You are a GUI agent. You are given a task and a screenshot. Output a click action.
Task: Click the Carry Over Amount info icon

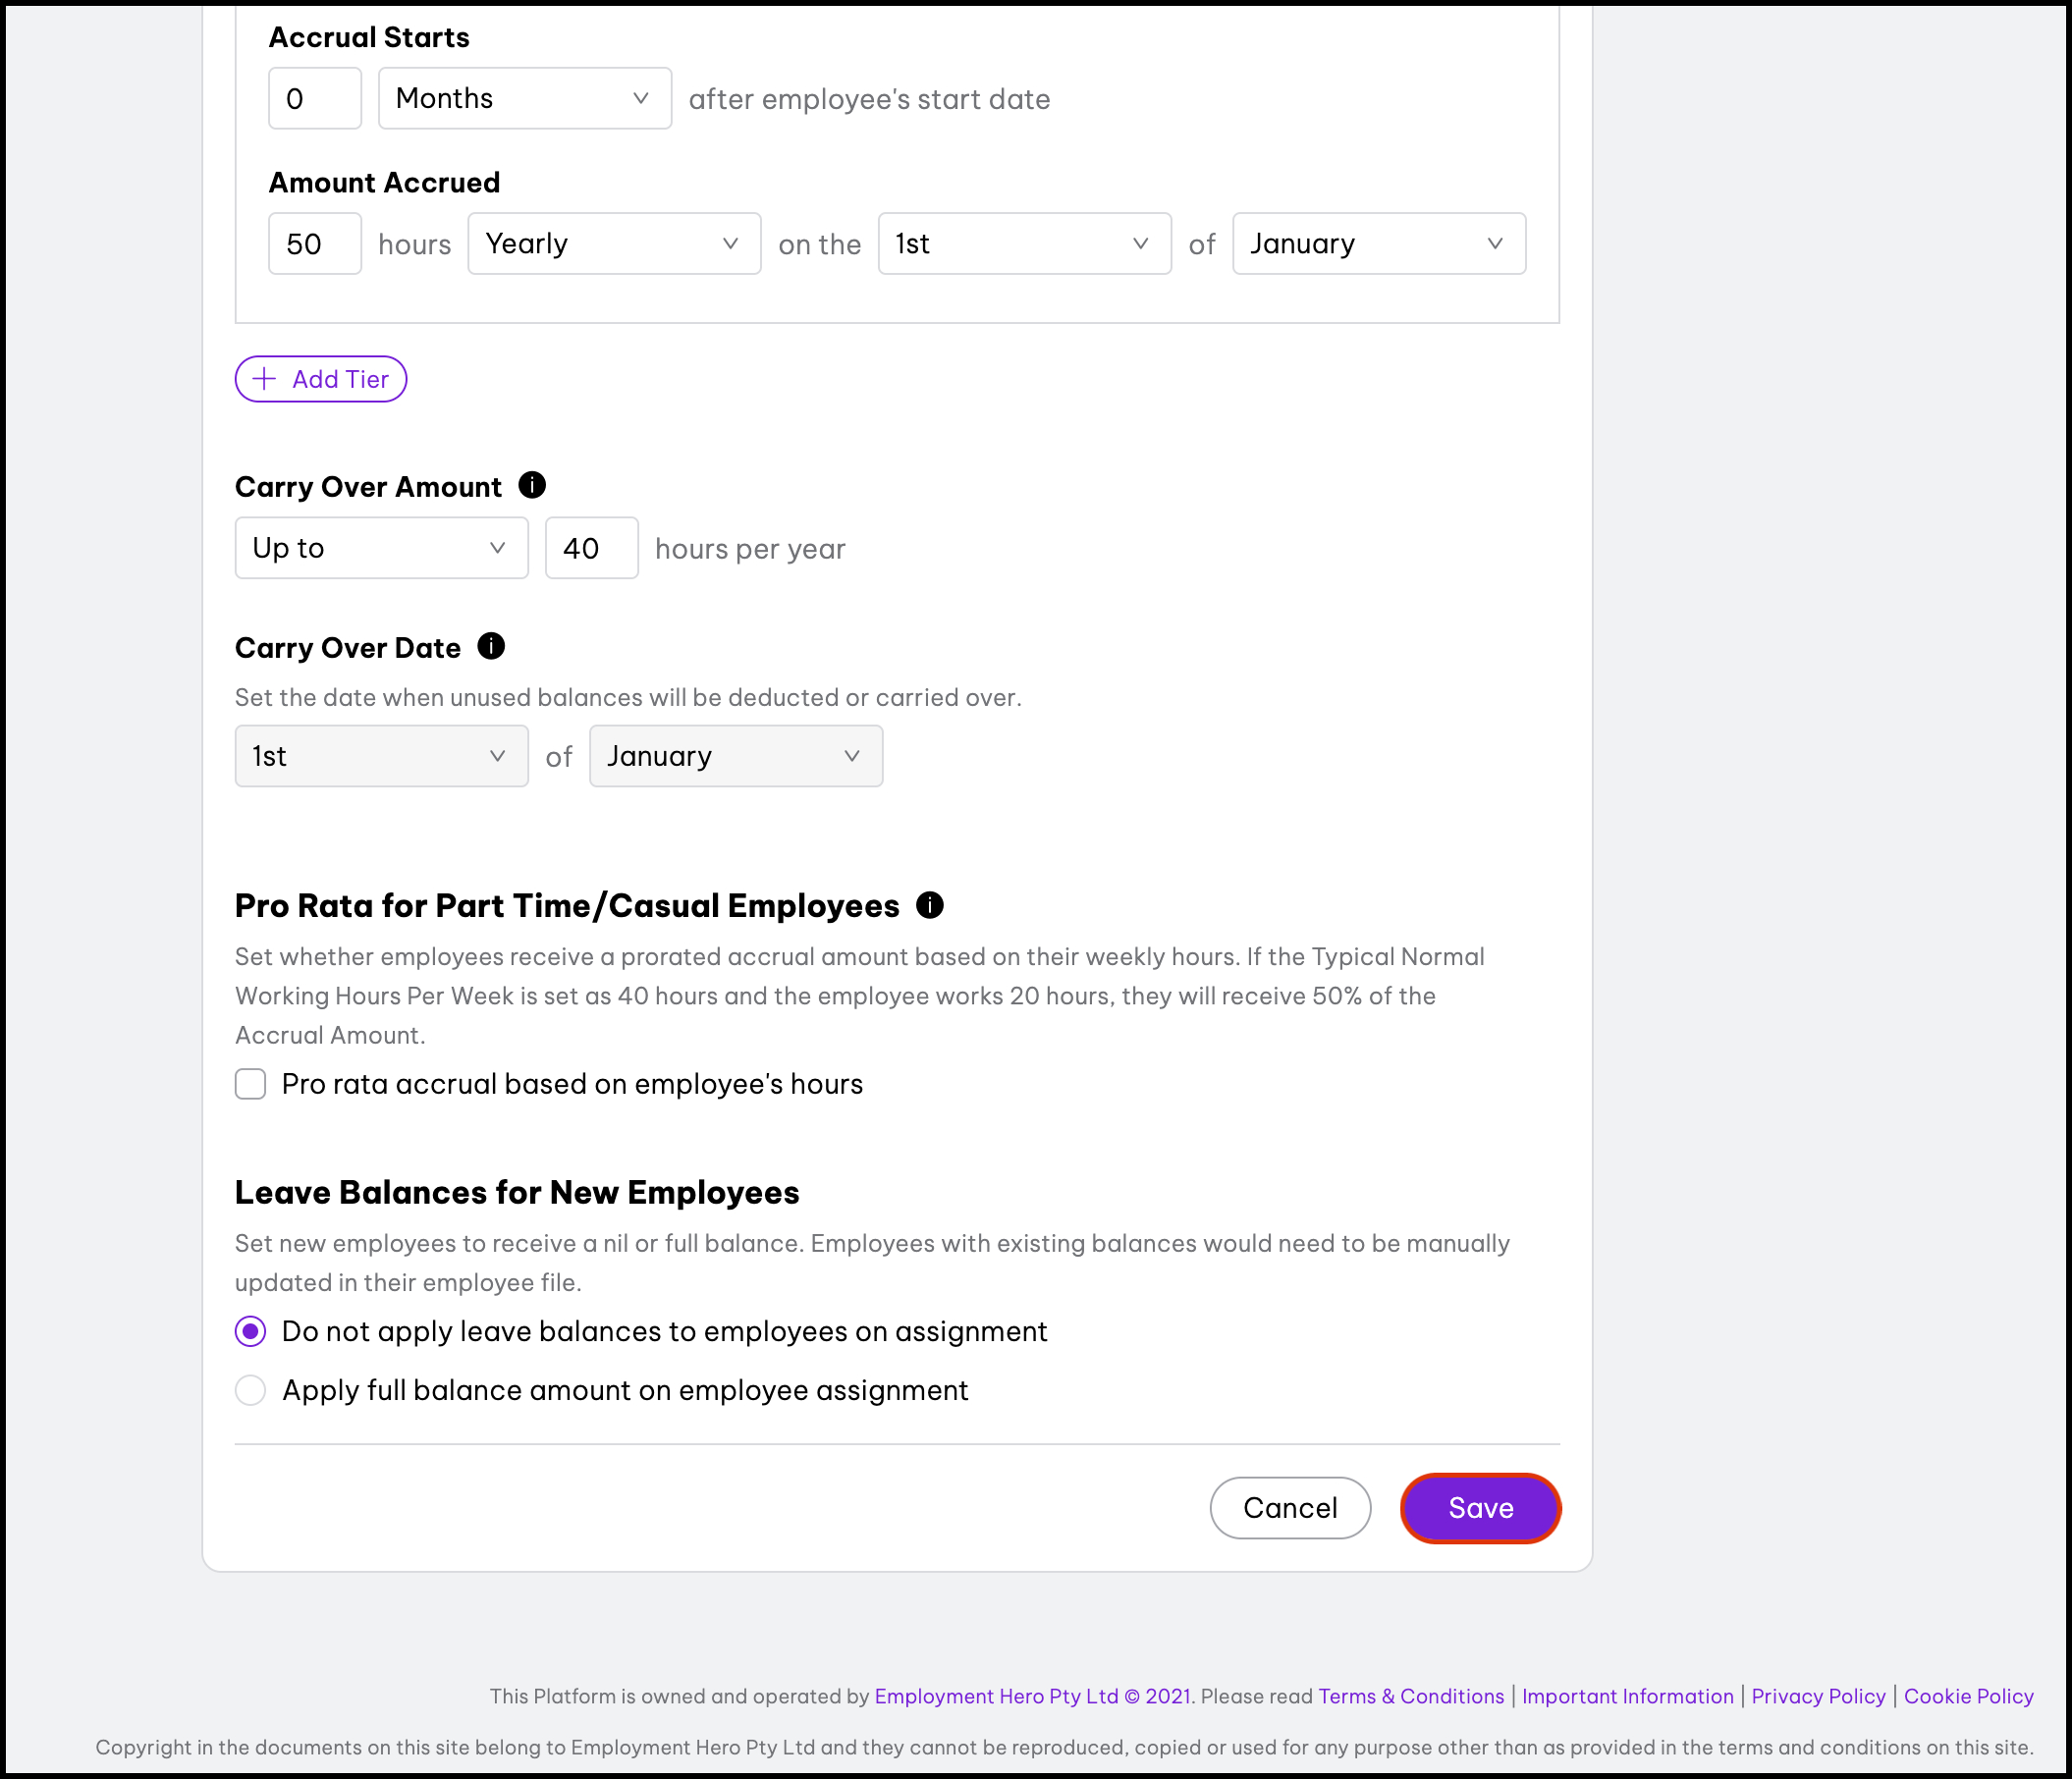tap(532, 485)
